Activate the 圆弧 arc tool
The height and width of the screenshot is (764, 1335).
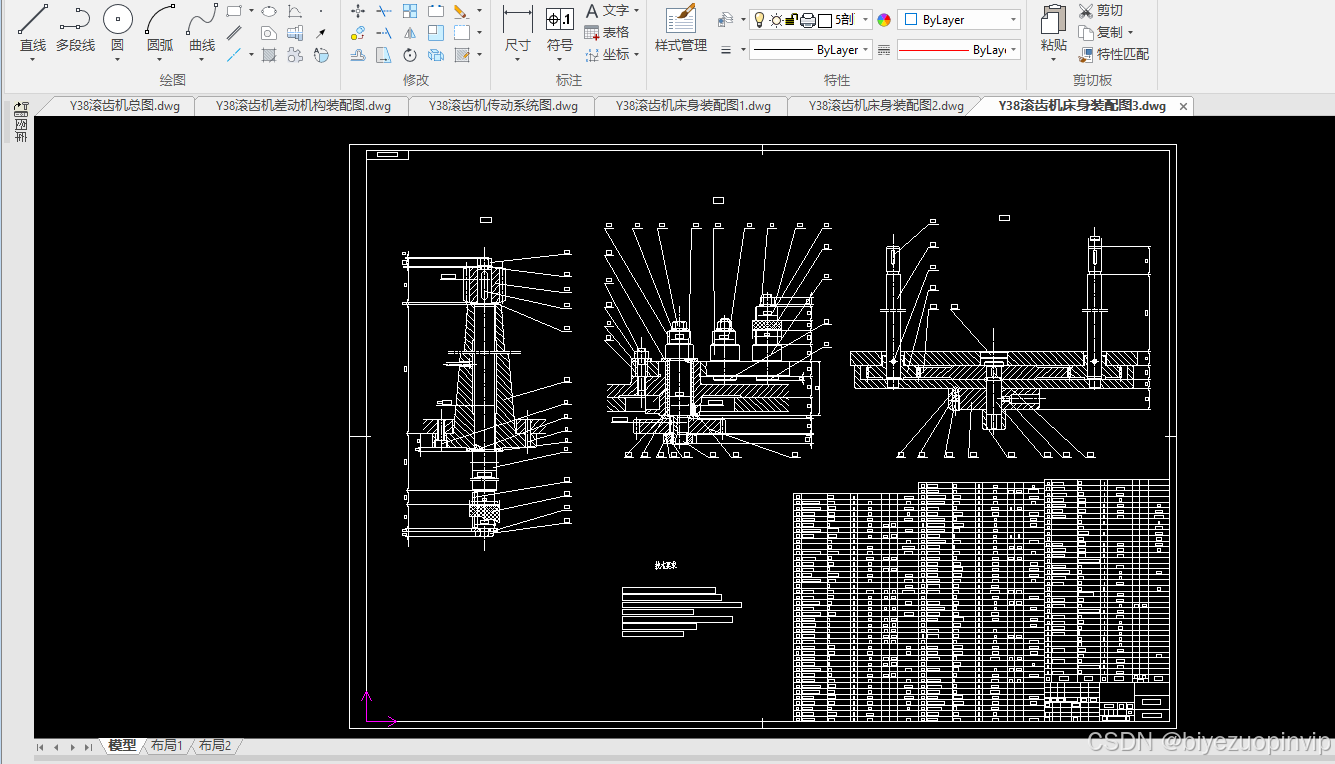(x=160, y=20)
